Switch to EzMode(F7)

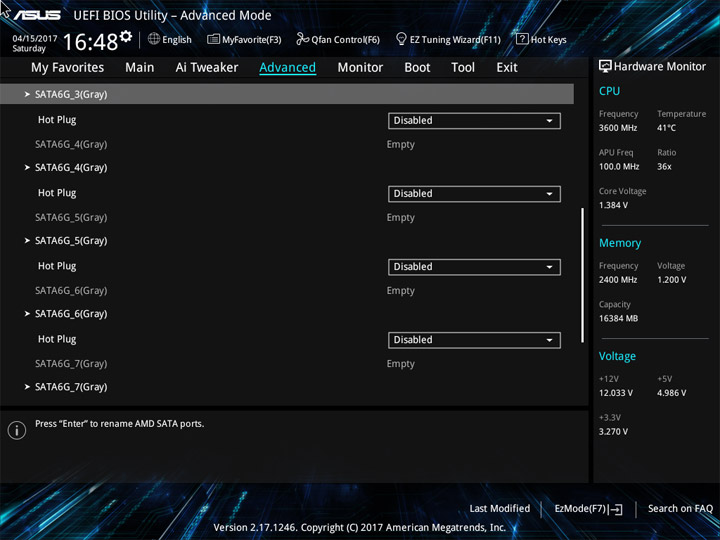tap(588, 509)
